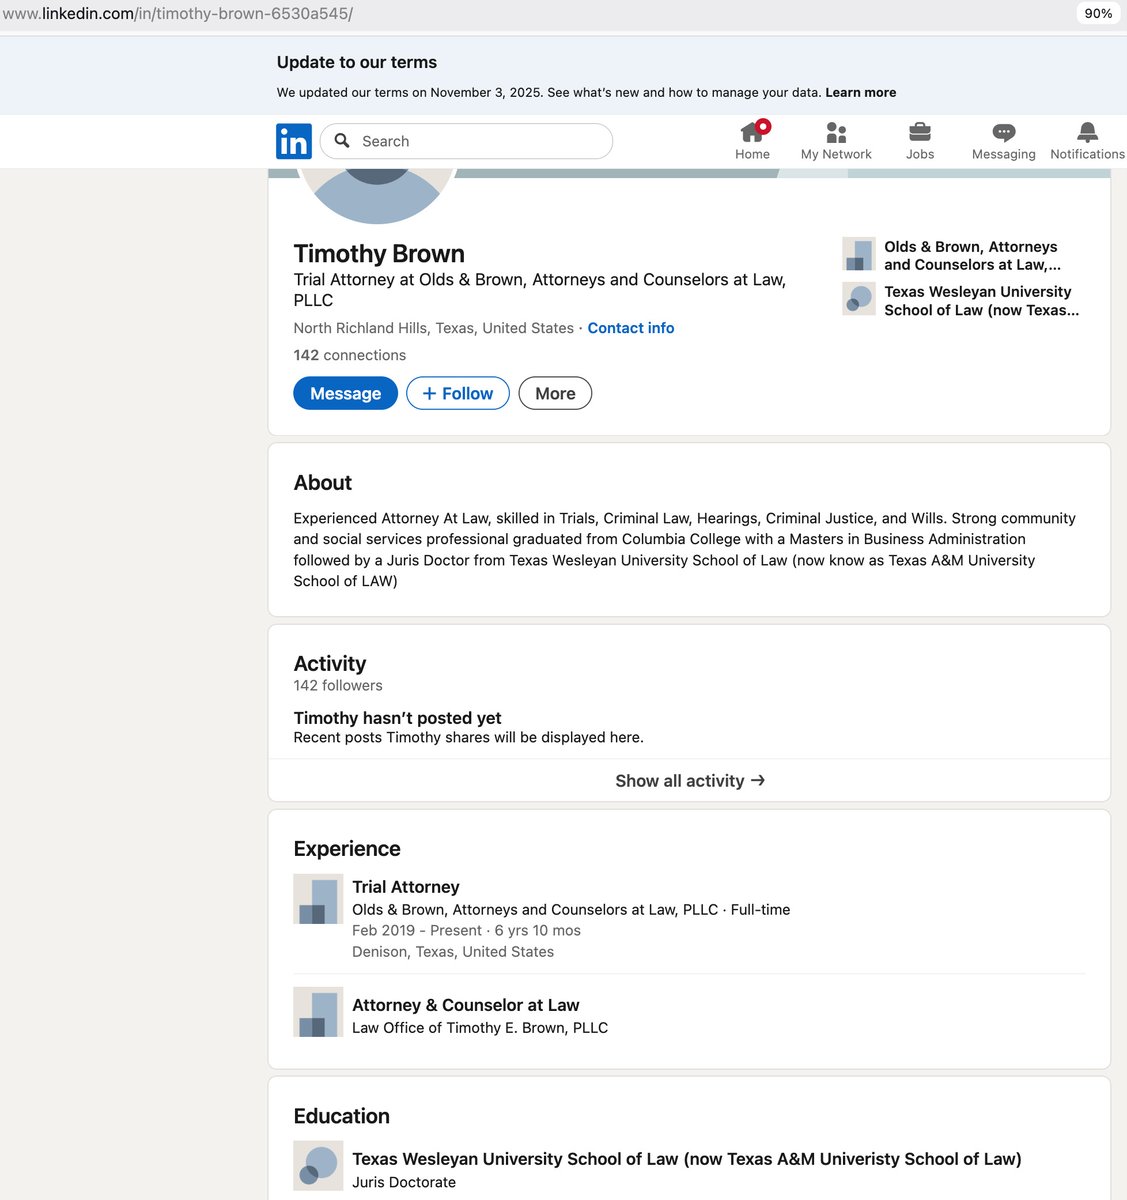Open the Notifications bell icon
The image size is (1127, 1200).
tap(1087, 132)
